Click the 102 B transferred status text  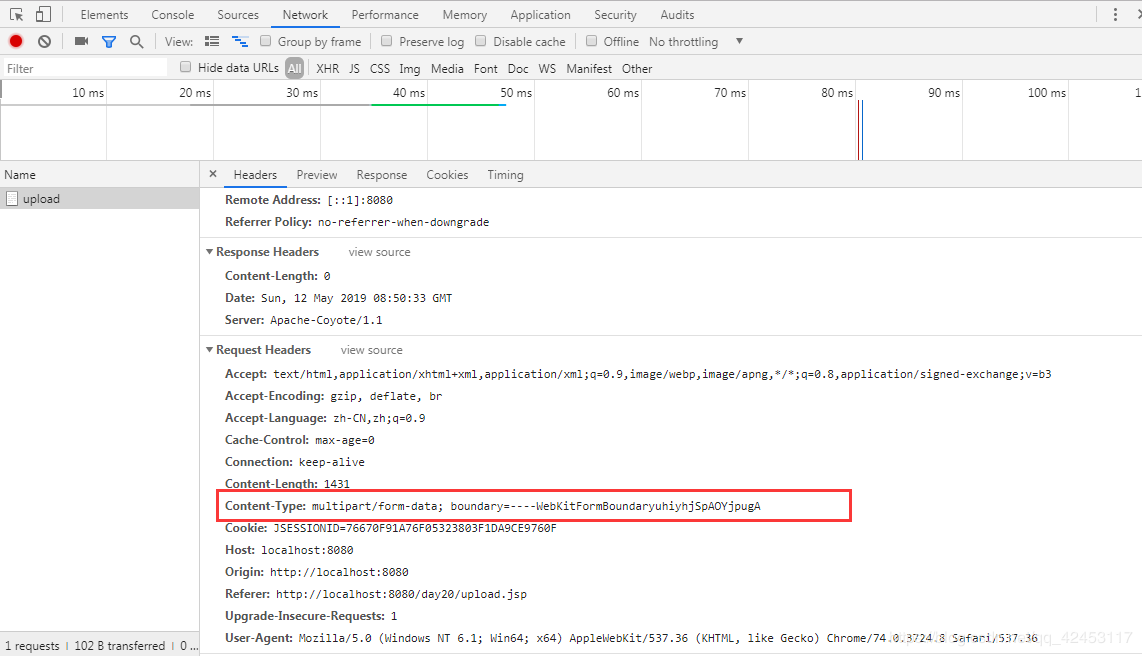tap(119, 646)
